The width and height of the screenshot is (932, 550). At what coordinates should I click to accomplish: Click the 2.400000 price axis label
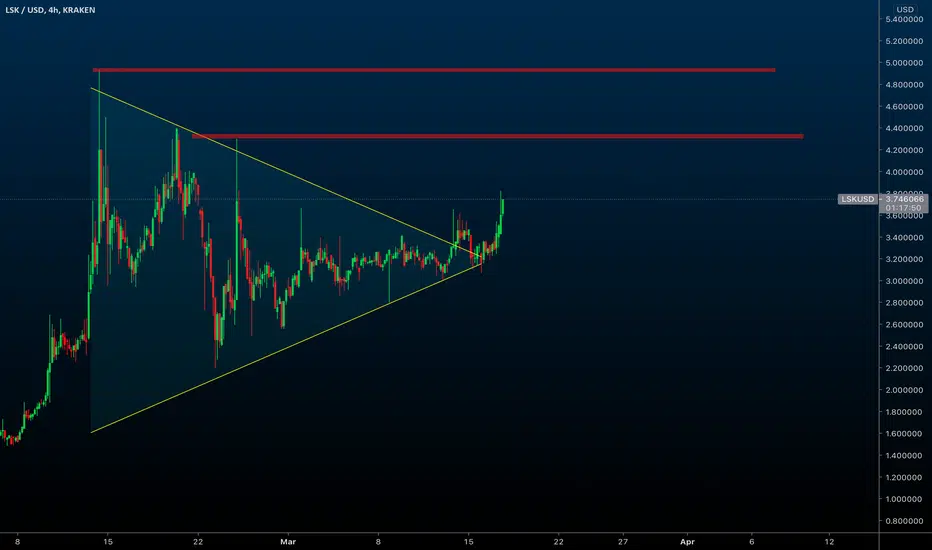tap(904, 347)
